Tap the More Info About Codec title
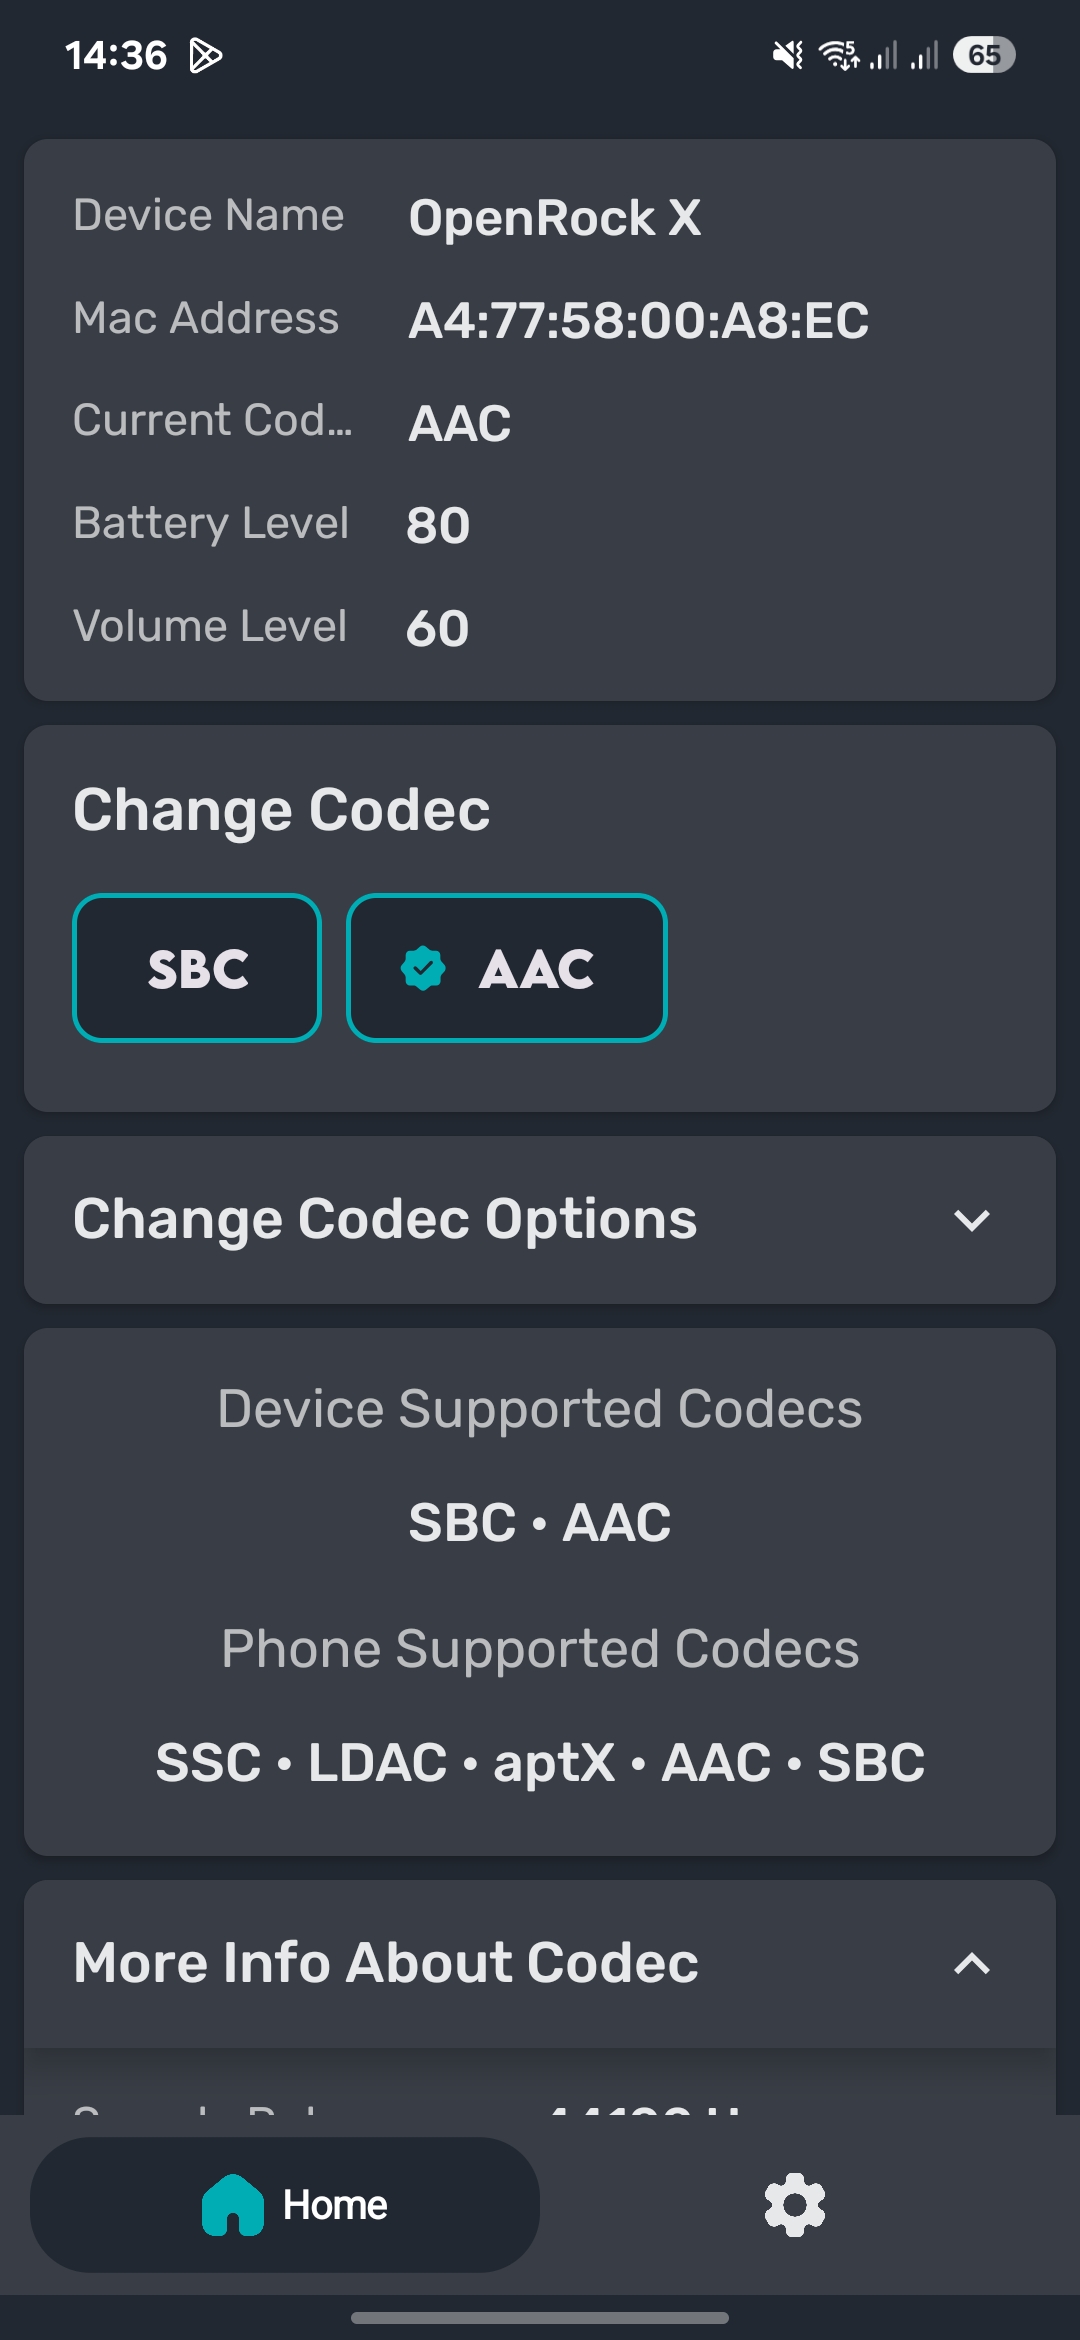 click(386, 1962)
